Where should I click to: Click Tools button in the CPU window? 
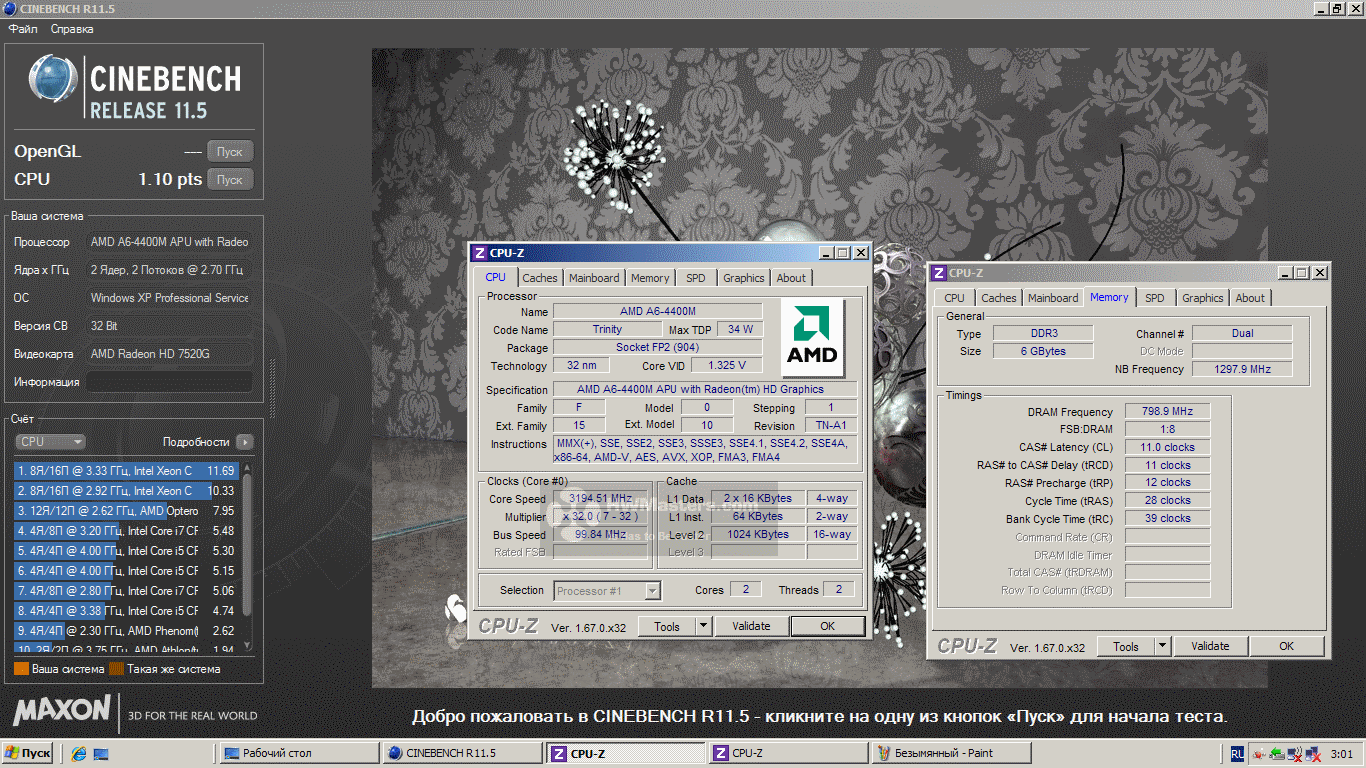pyautogui.click(x=667, y=627)
